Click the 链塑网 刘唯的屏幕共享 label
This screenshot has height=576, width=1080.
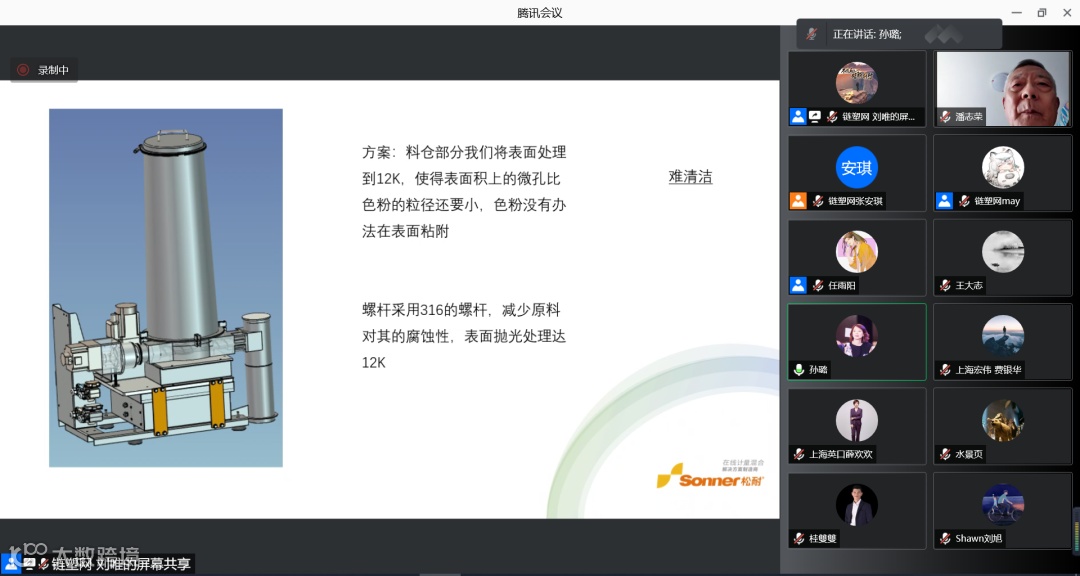121,564
